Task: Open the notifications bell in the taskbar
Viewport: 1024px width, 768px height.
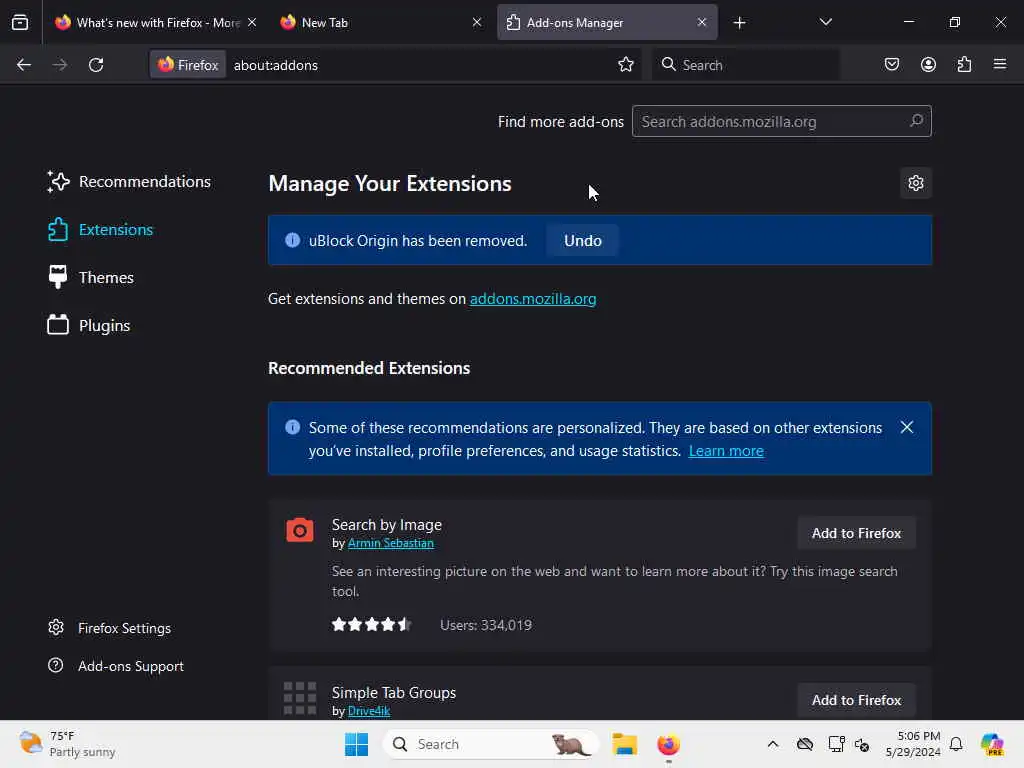Action: (x=956, y=744)
